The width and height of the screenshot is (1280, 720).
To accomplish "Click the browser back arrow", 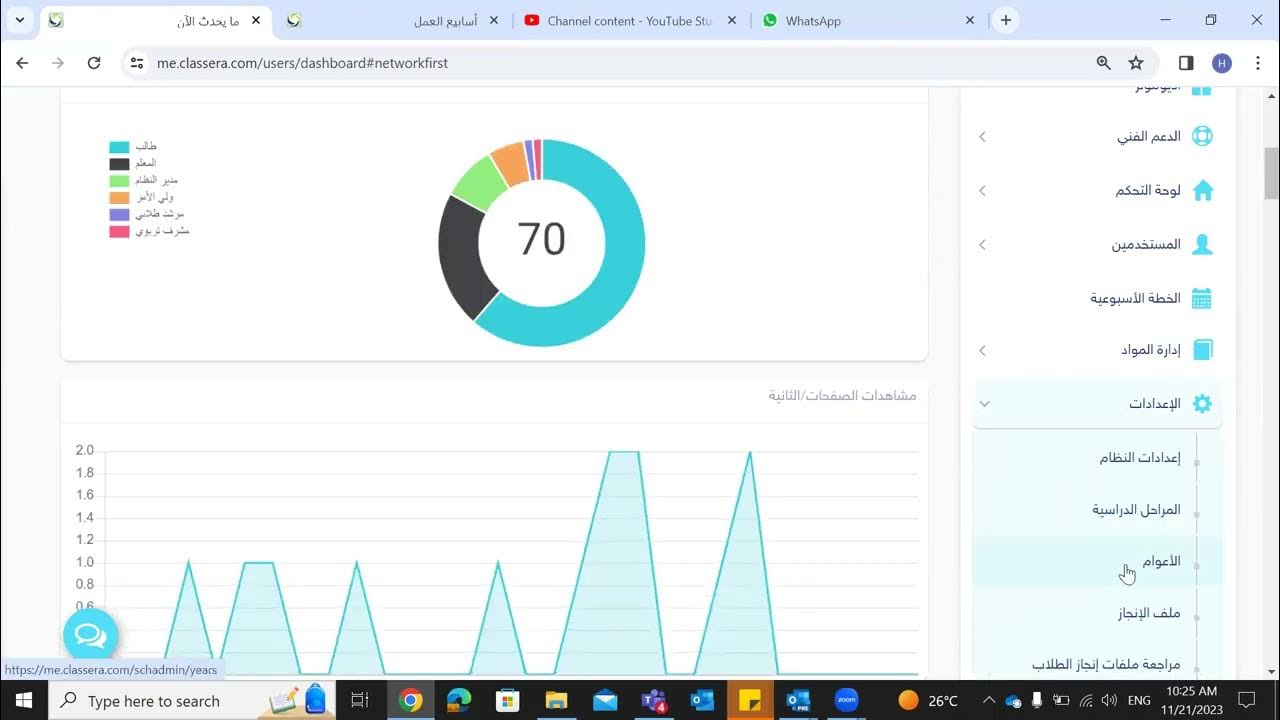I will [23, 63].
